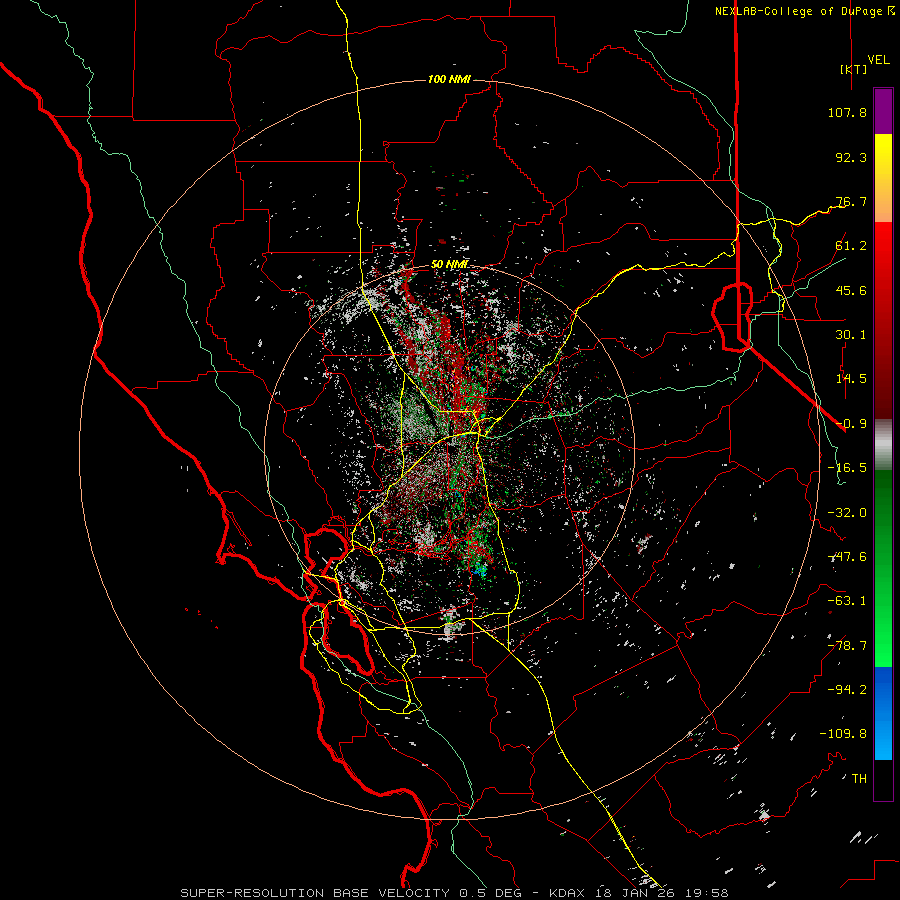Click the -63.1 velocity scale value

click(x=847, y=601)
